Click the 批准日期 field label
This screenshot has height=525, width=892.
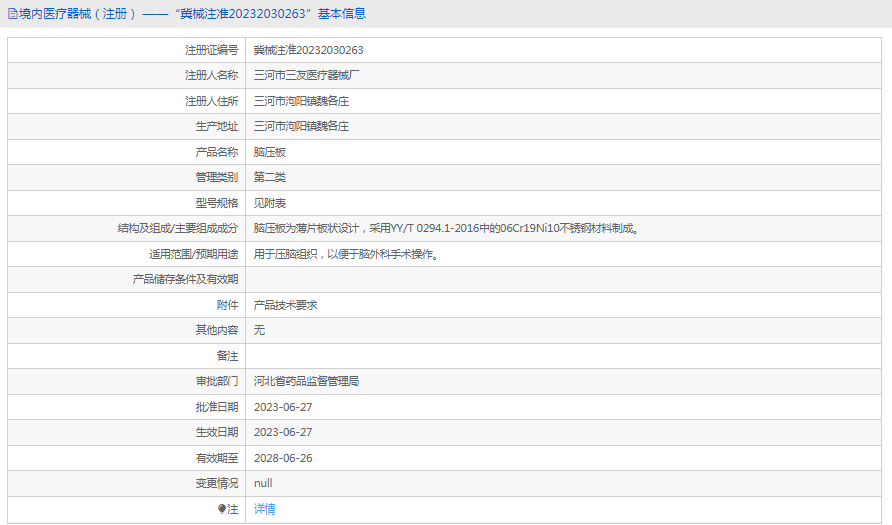(217, 407)
